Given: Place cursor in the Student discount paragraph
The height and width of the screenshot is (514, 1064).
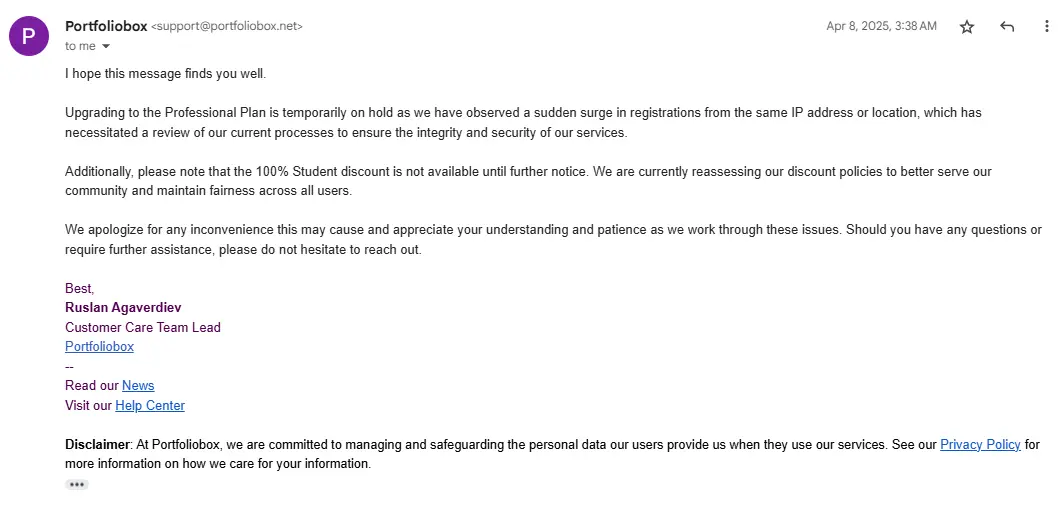Looking at the screenshot, I should pyautogui.click(x=529, y=181).
